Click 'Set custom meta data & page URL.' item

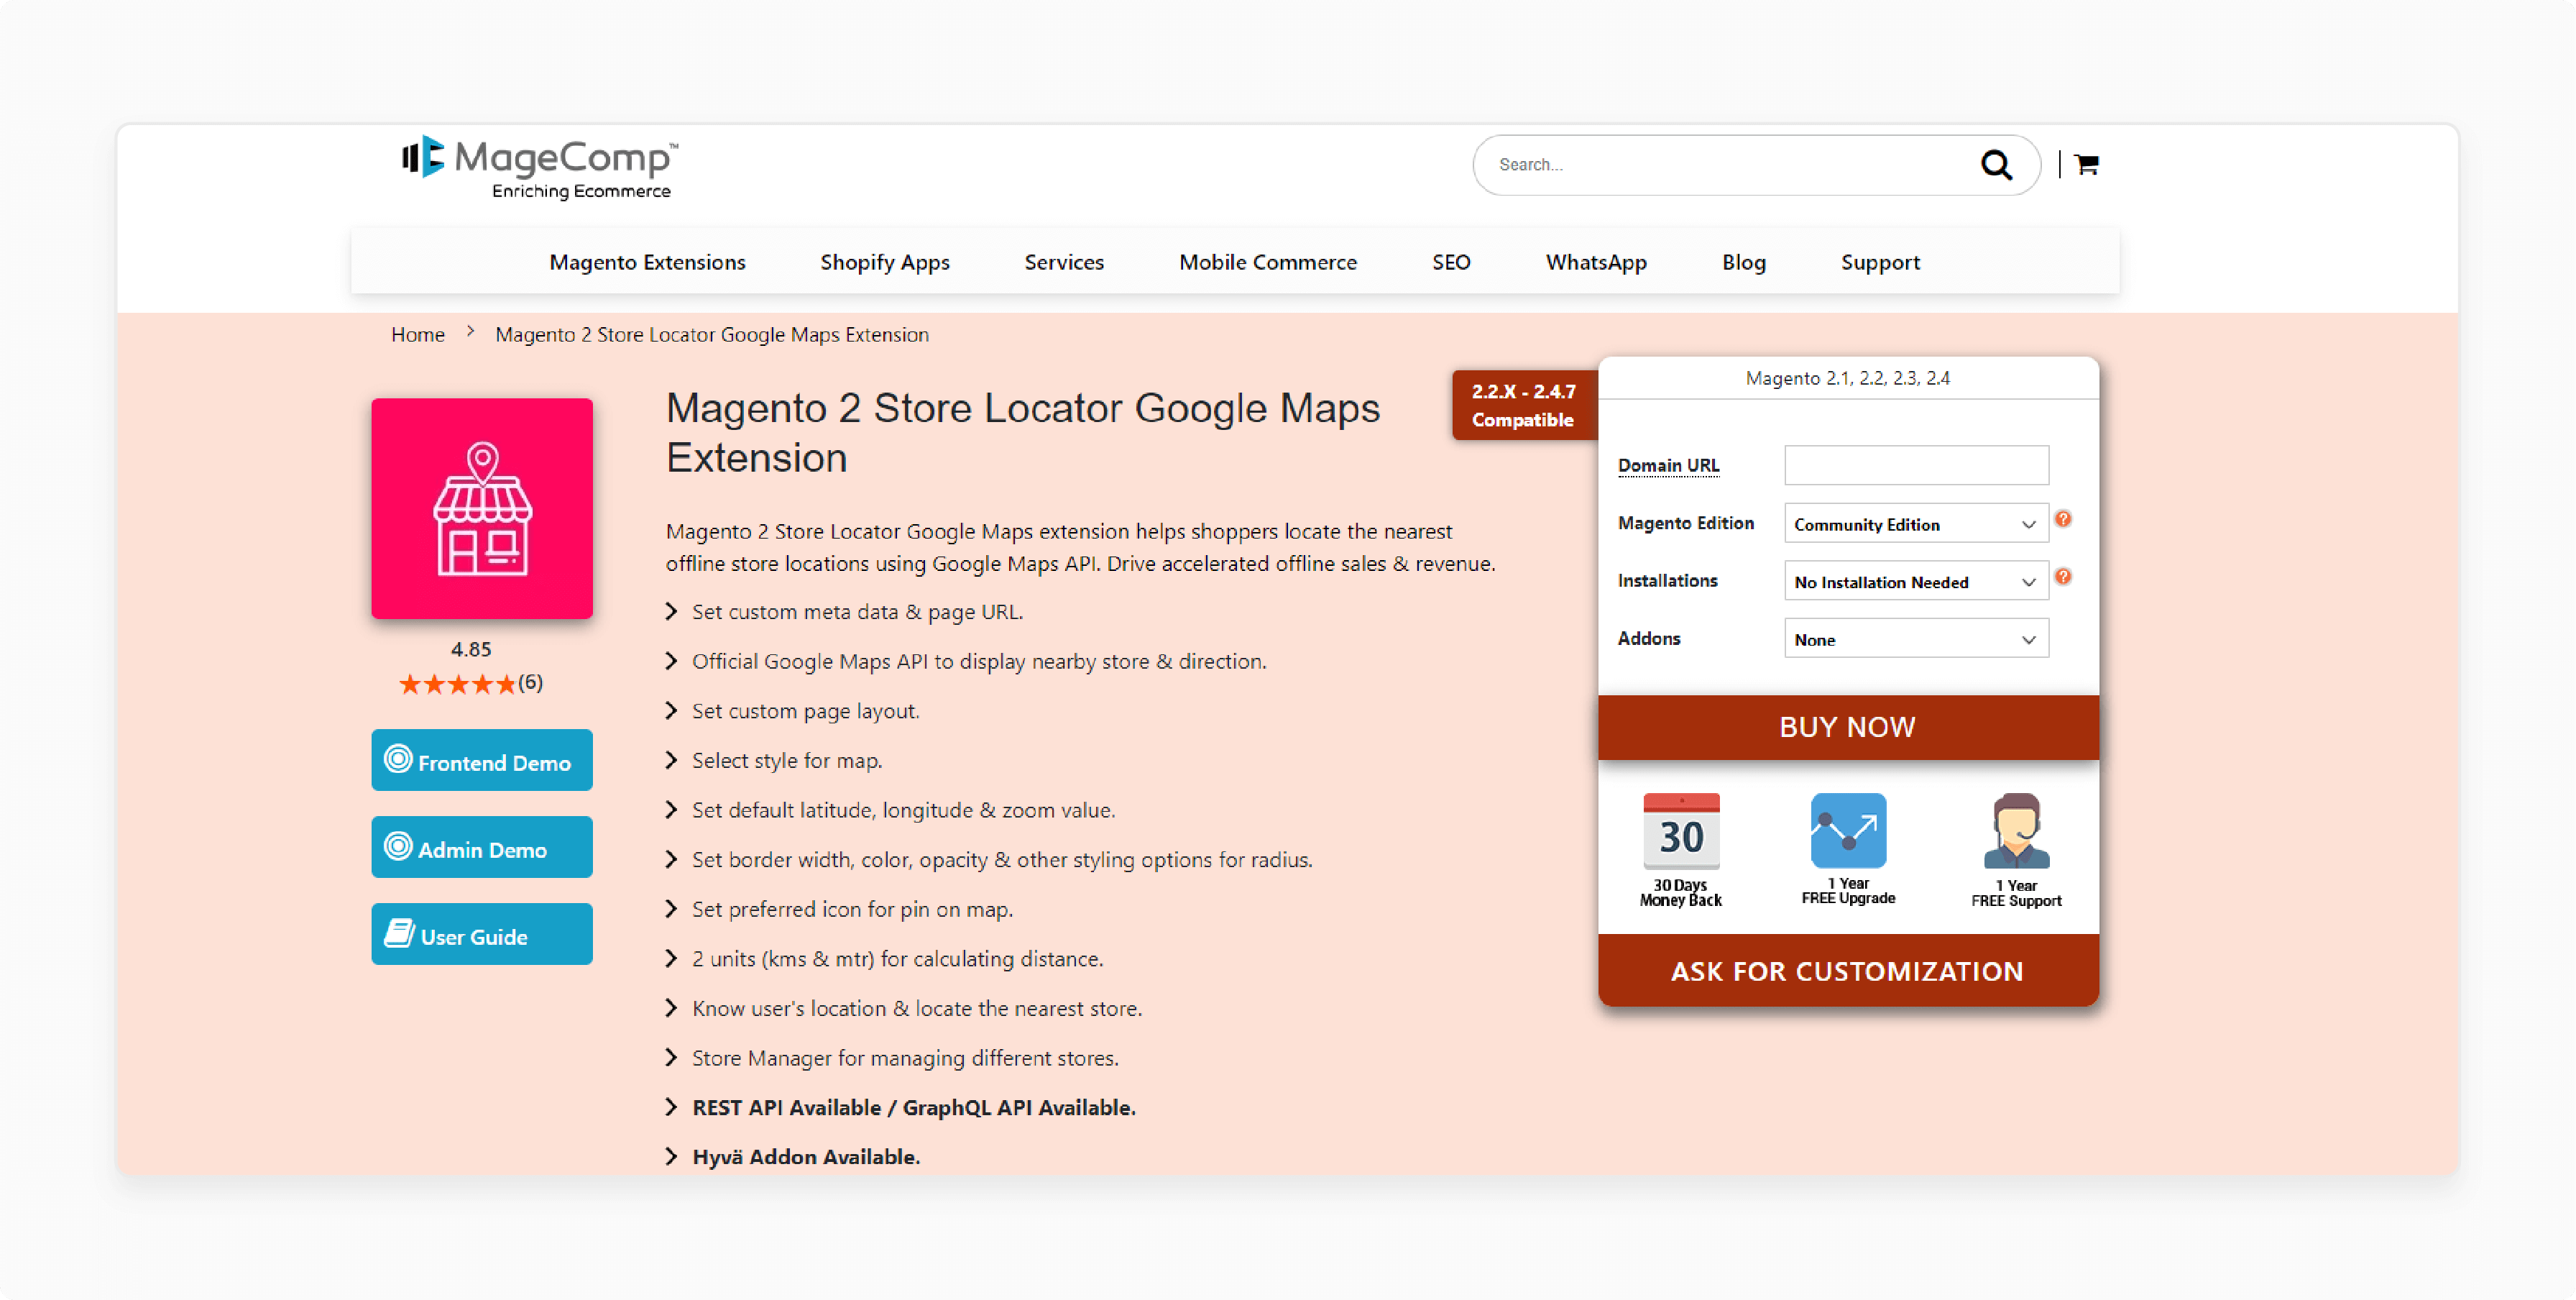pos(857,612)
